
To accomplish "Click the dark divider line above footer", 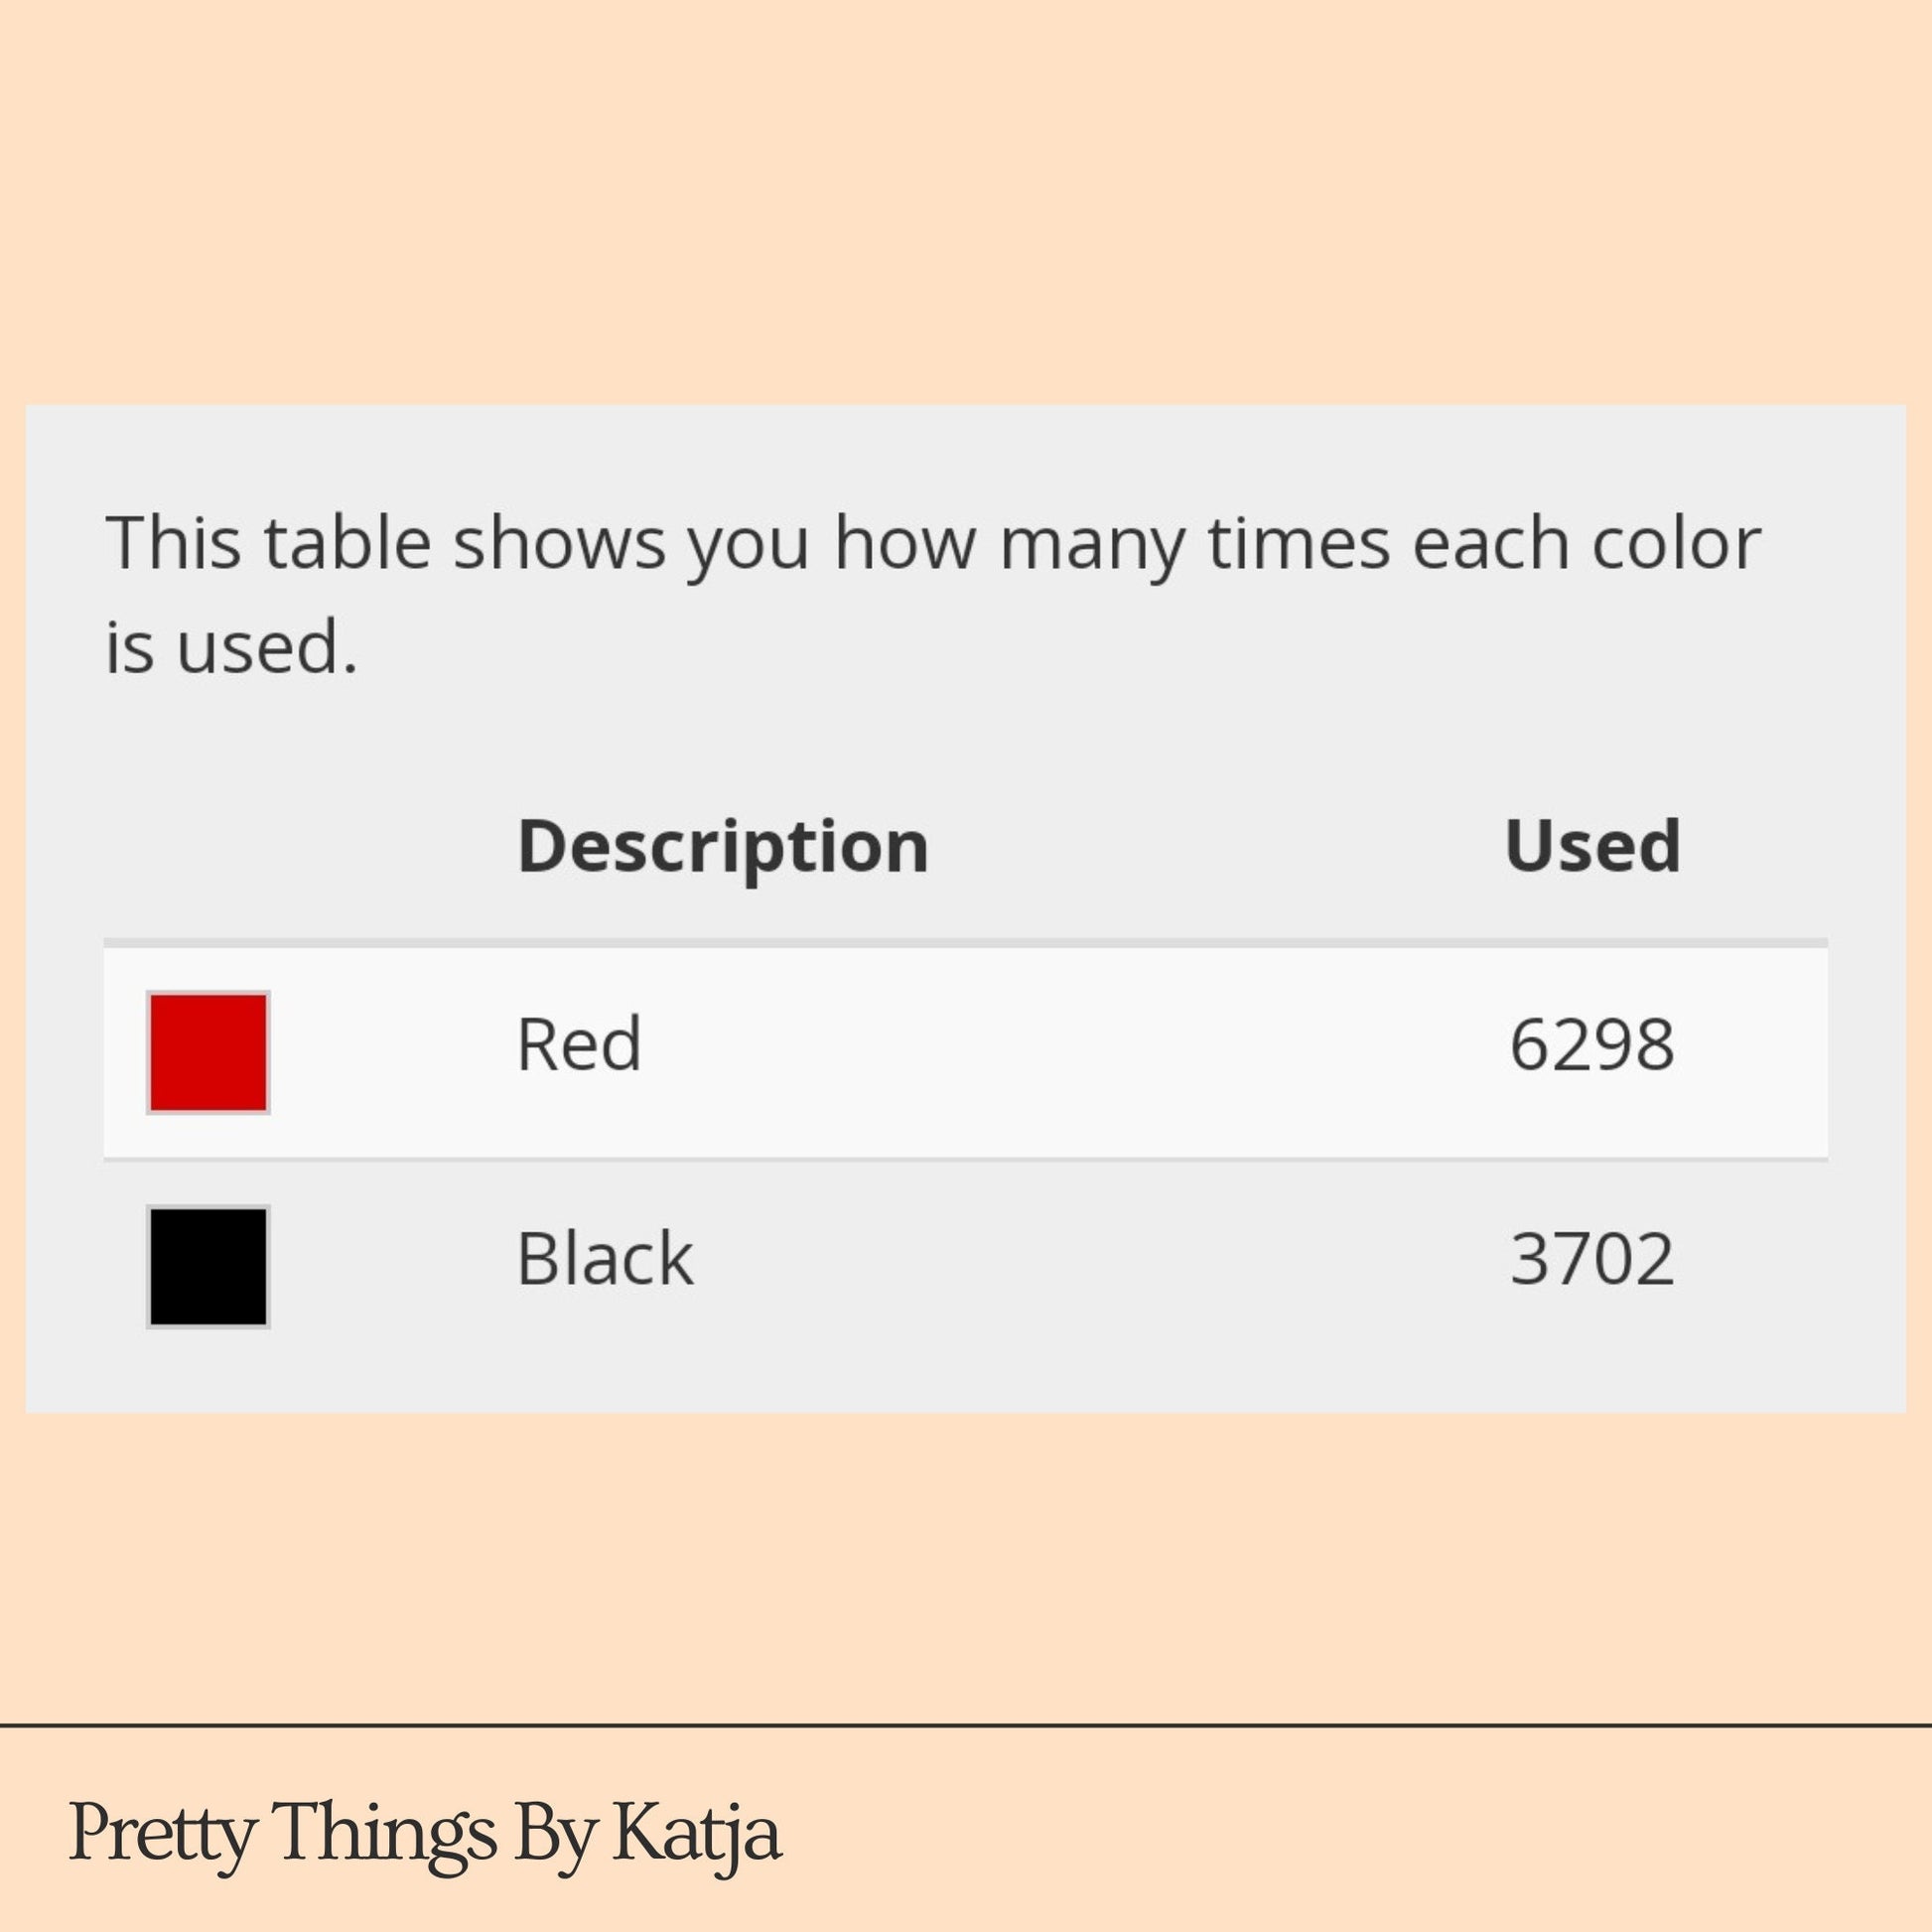I will click(x=966, y=1725).
